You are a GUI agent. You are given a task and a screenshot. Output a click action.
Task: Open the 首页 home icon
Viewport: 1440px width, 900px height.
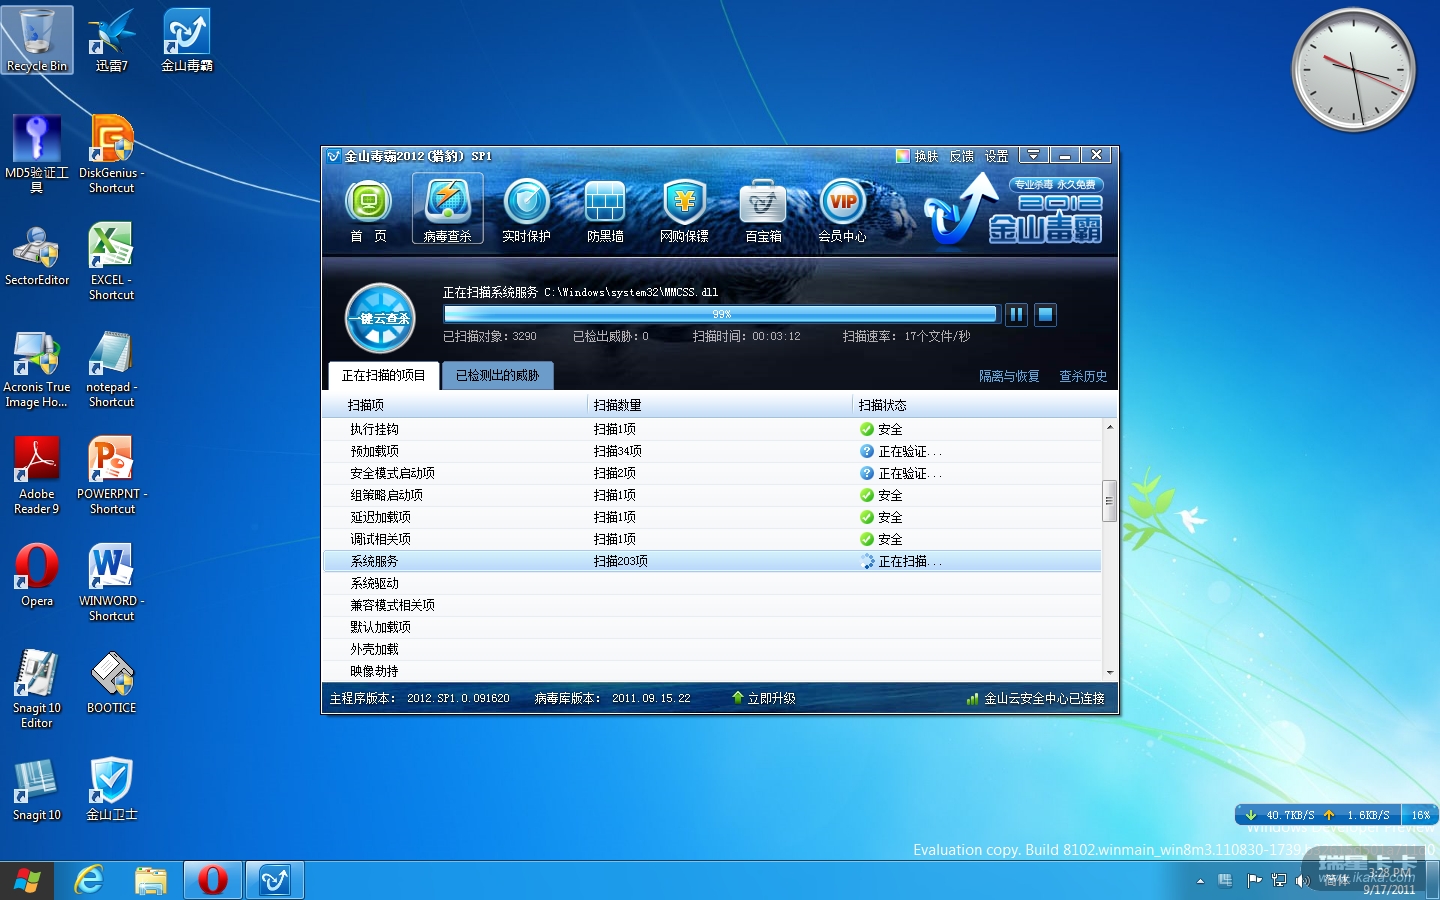(368, 210)
